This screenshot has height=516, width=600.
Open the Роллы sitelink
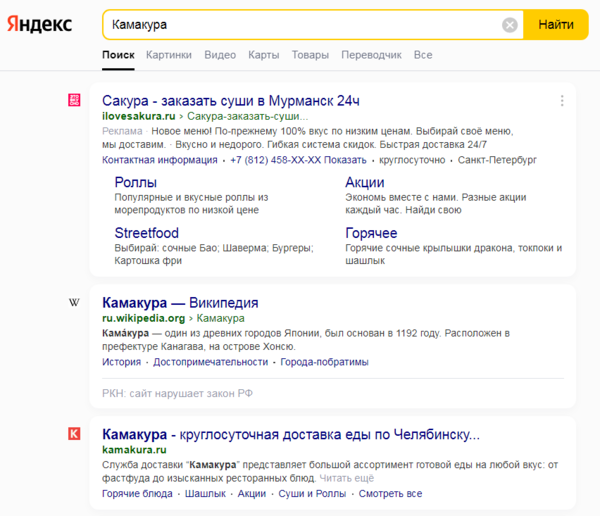pyautogui.click(x=135, y=182)
